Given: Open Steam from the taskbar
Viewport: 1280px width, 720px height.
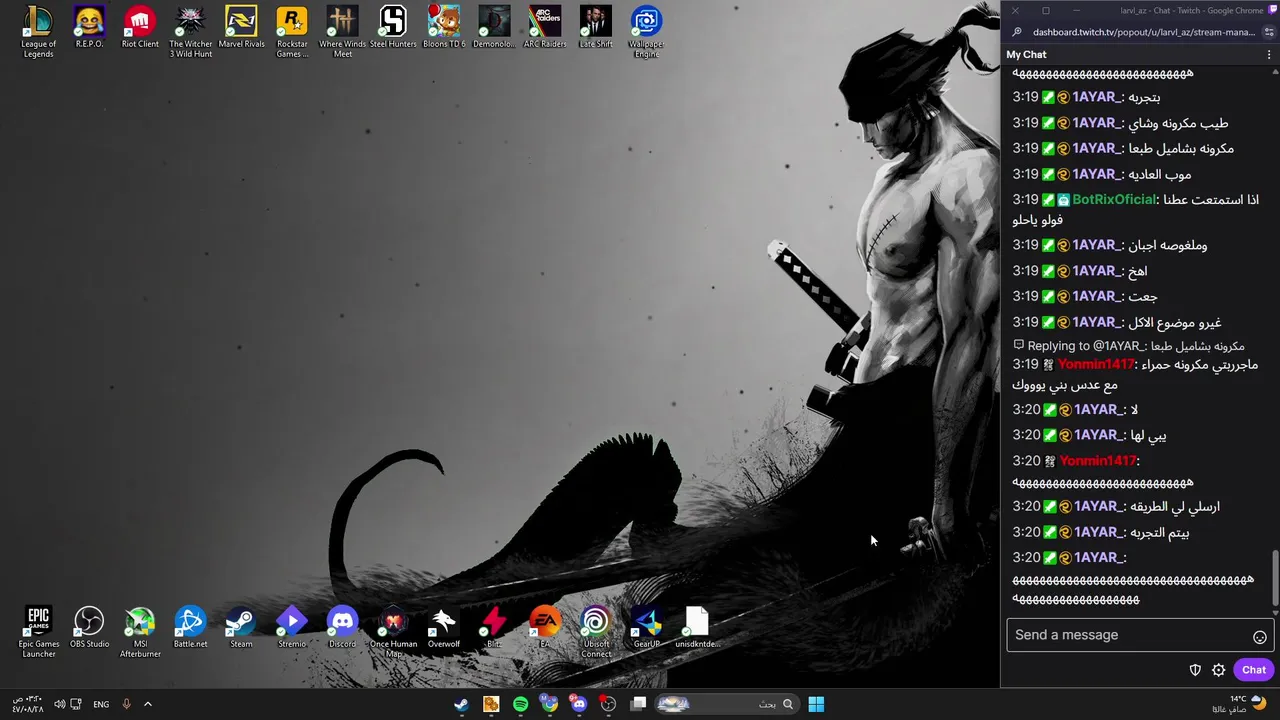Looking at the screenshot, I should click(x=461, y=704).
